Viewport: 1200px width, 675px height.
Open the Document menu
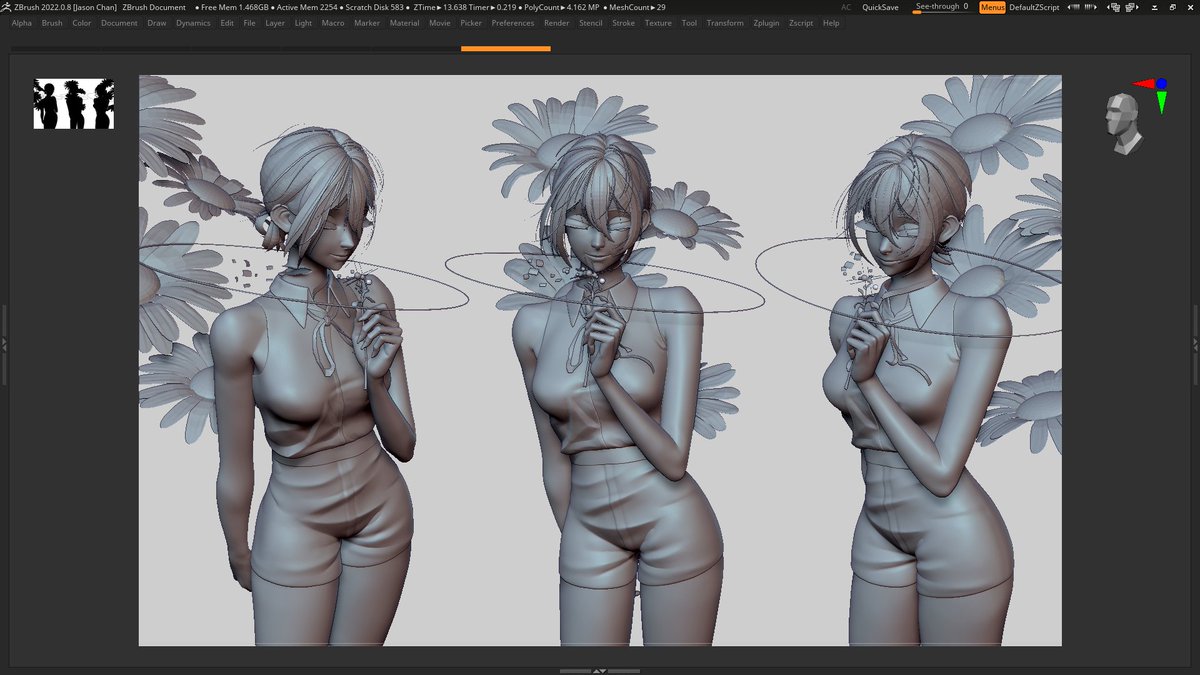pyautogui.click(x=119, y=23)
